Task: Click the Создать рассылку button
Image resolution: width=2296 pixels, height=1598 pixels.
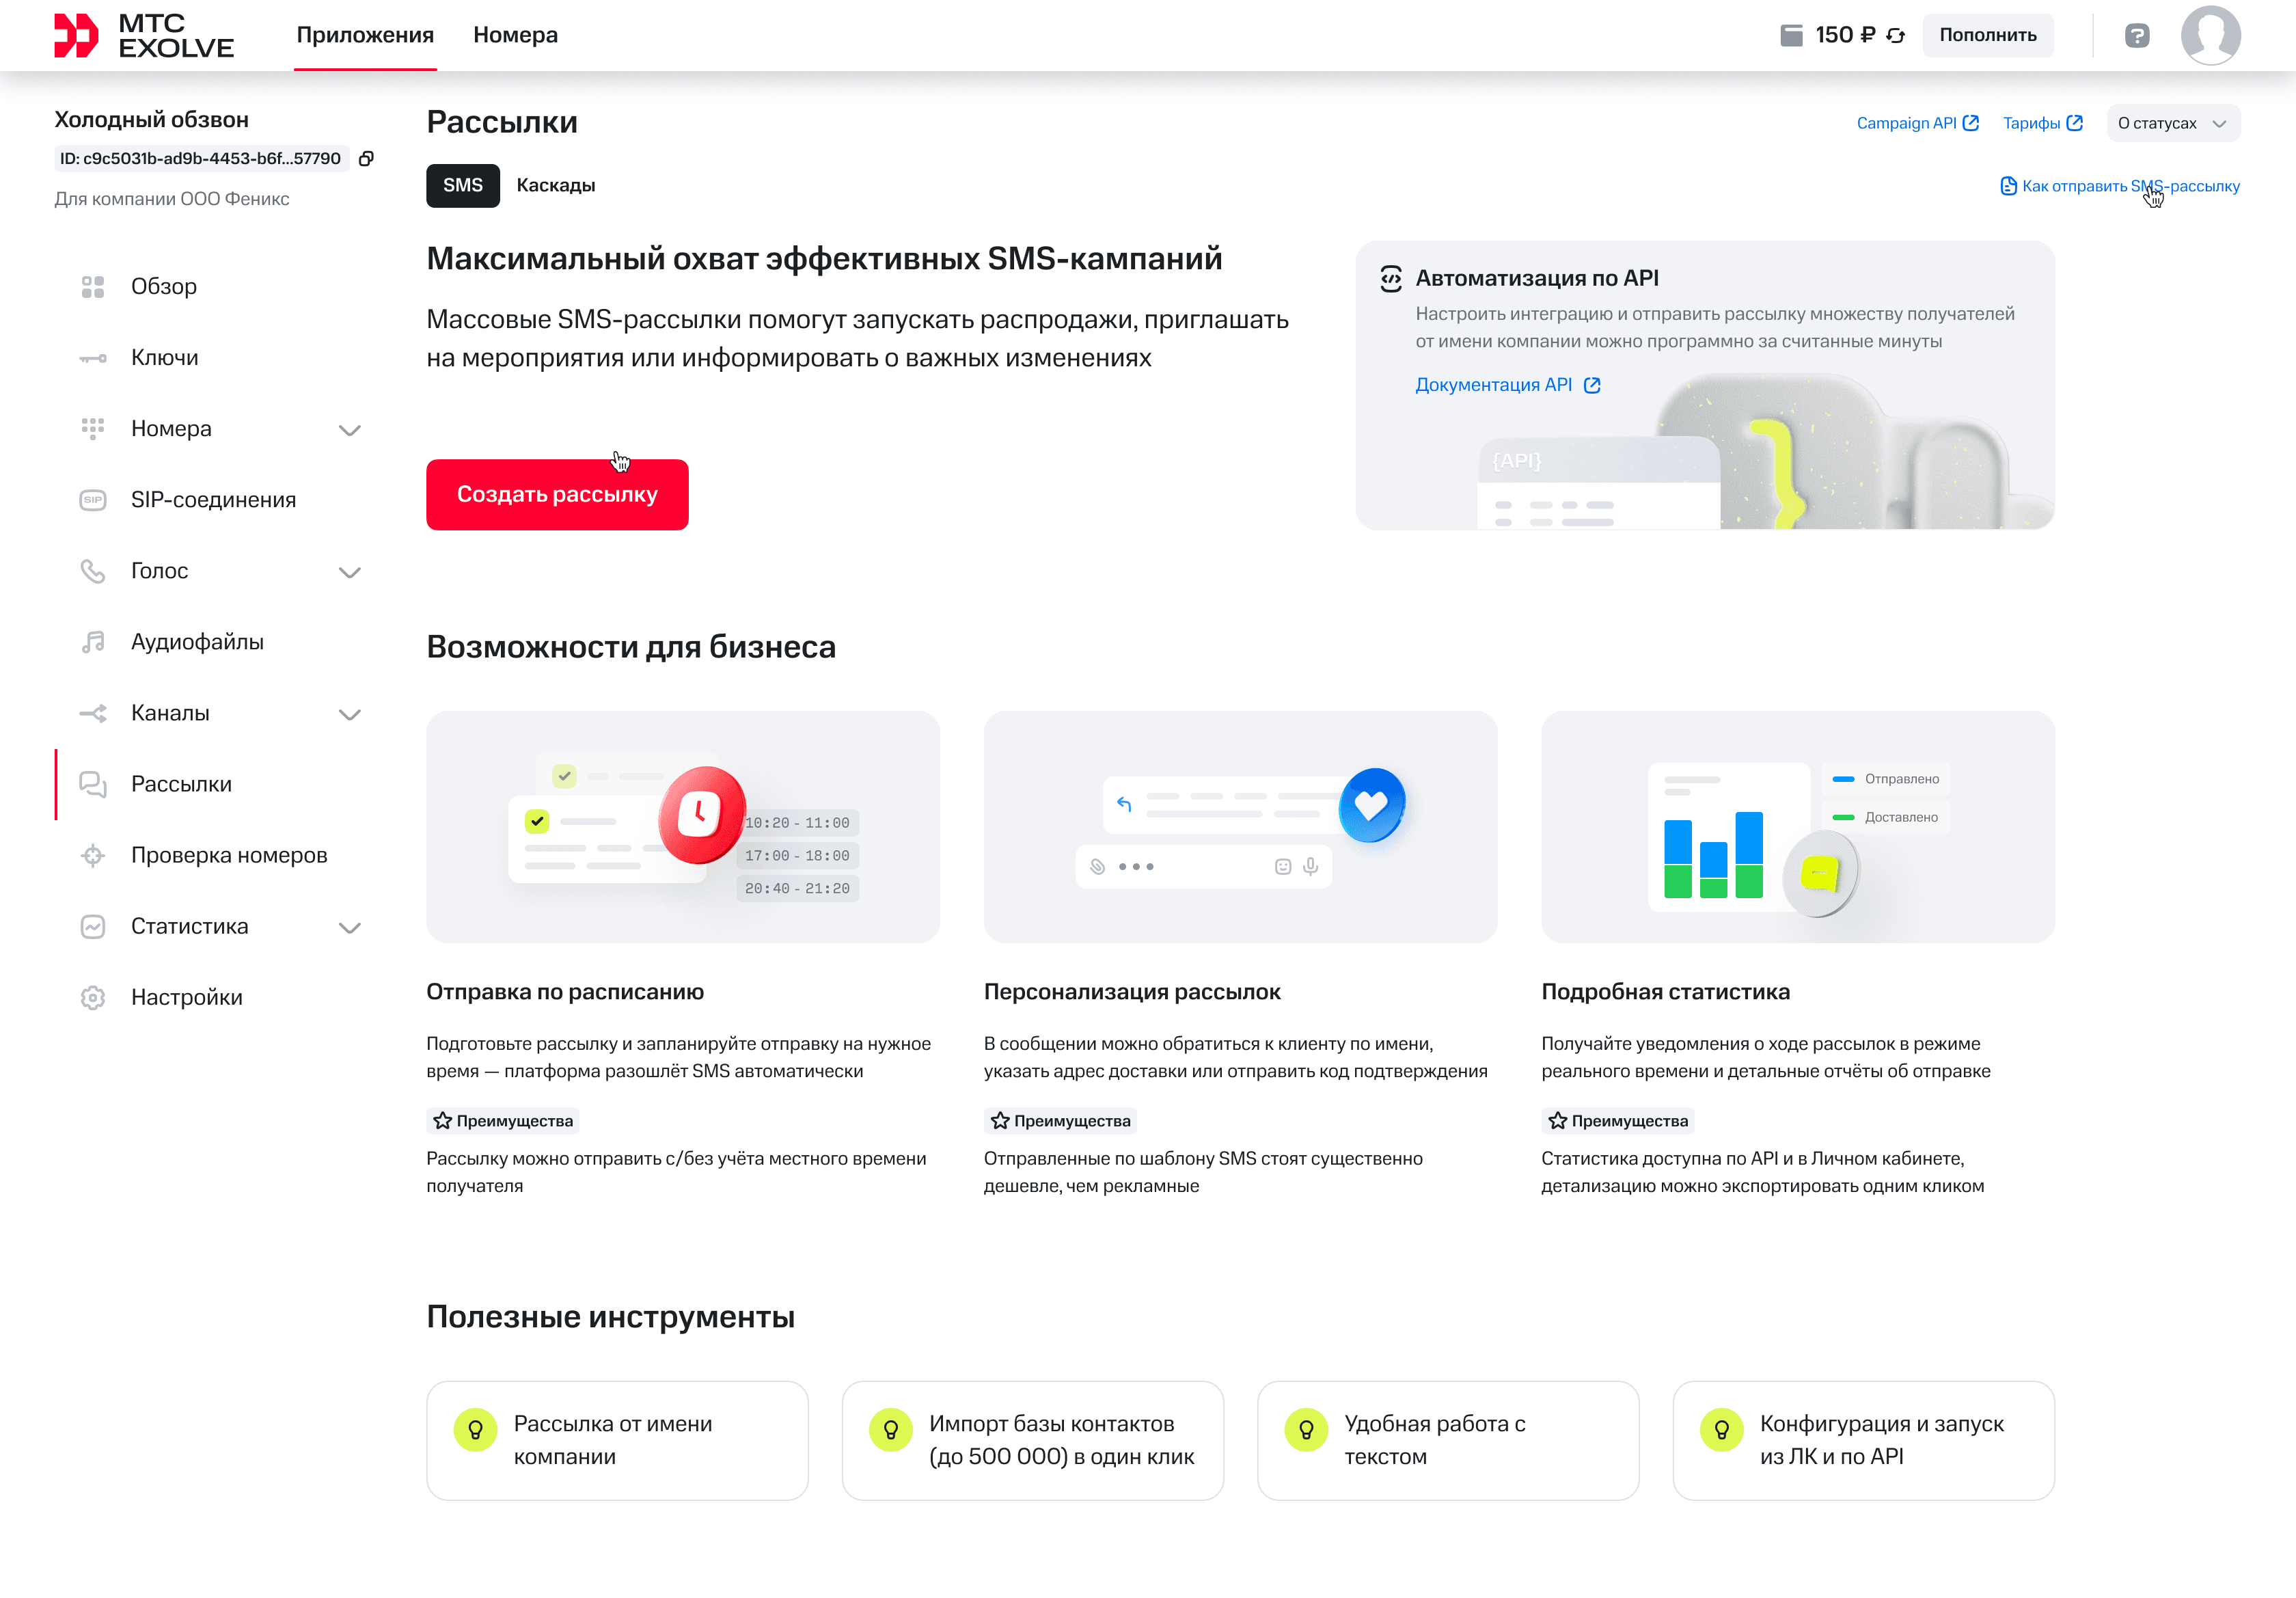Action: coord(557,494)
